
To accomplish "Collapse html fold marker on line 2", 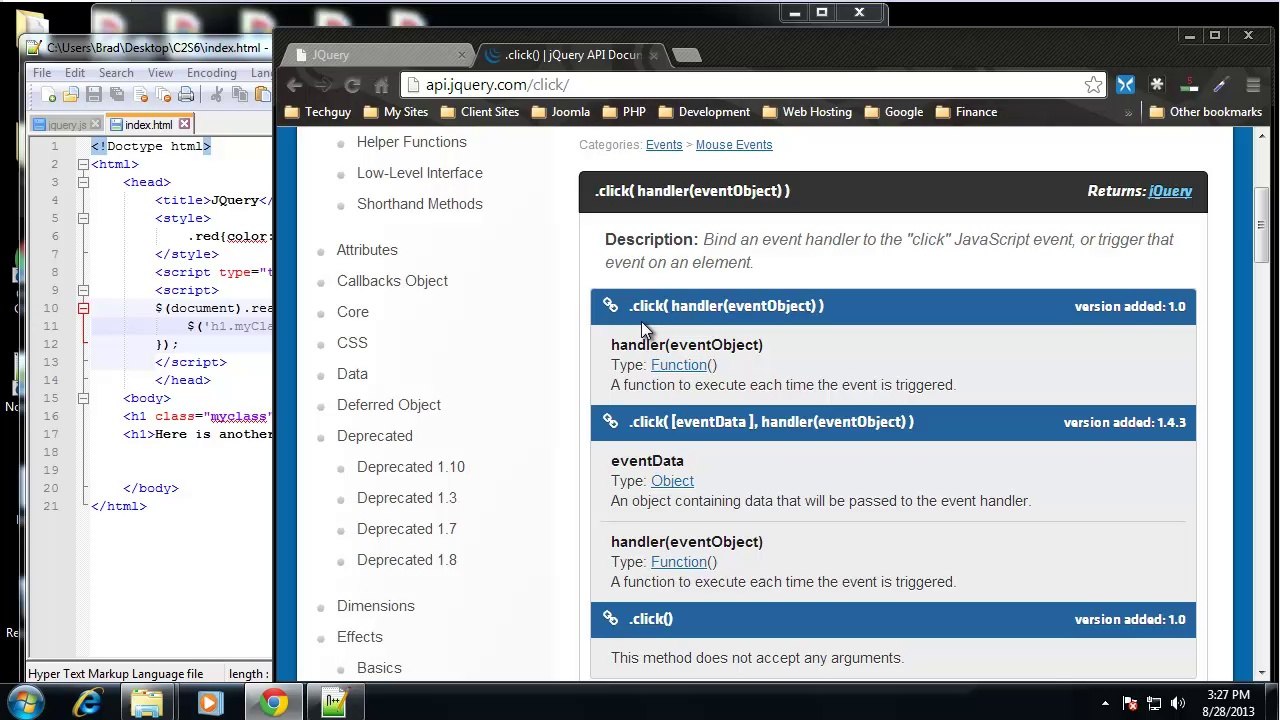I will point(83,164).
